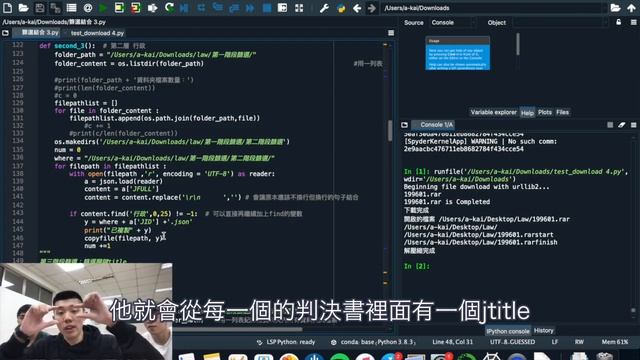
Task: Open the PYTHONPATH manager icon
Action: tap(341, 8)
